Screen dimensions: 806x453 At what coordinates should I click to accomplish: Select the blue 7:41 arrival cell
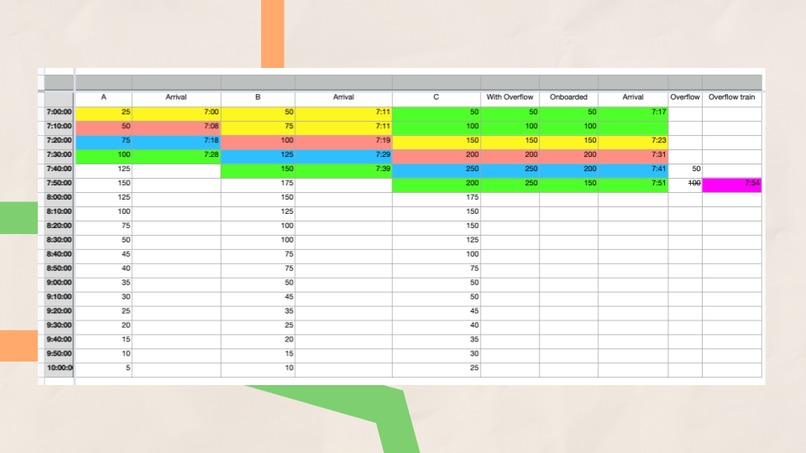(633, 169)
